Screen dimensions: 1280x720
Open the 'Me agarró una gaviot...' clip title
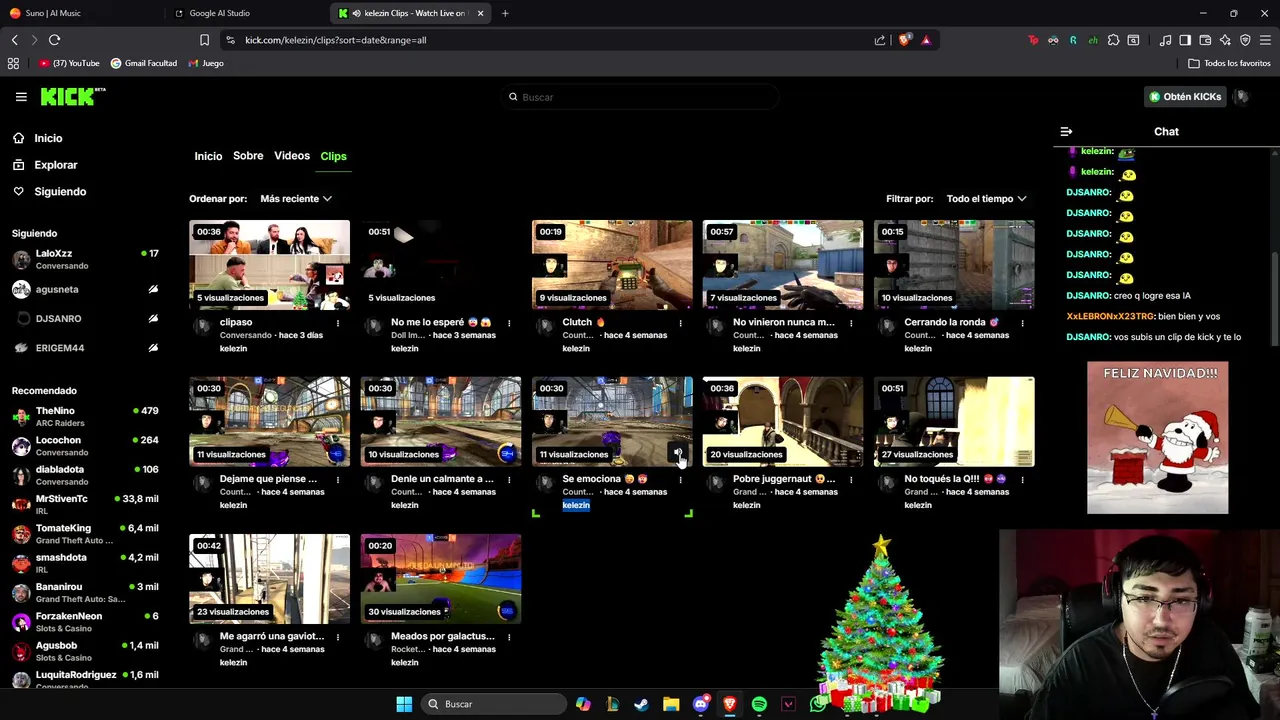272,636
